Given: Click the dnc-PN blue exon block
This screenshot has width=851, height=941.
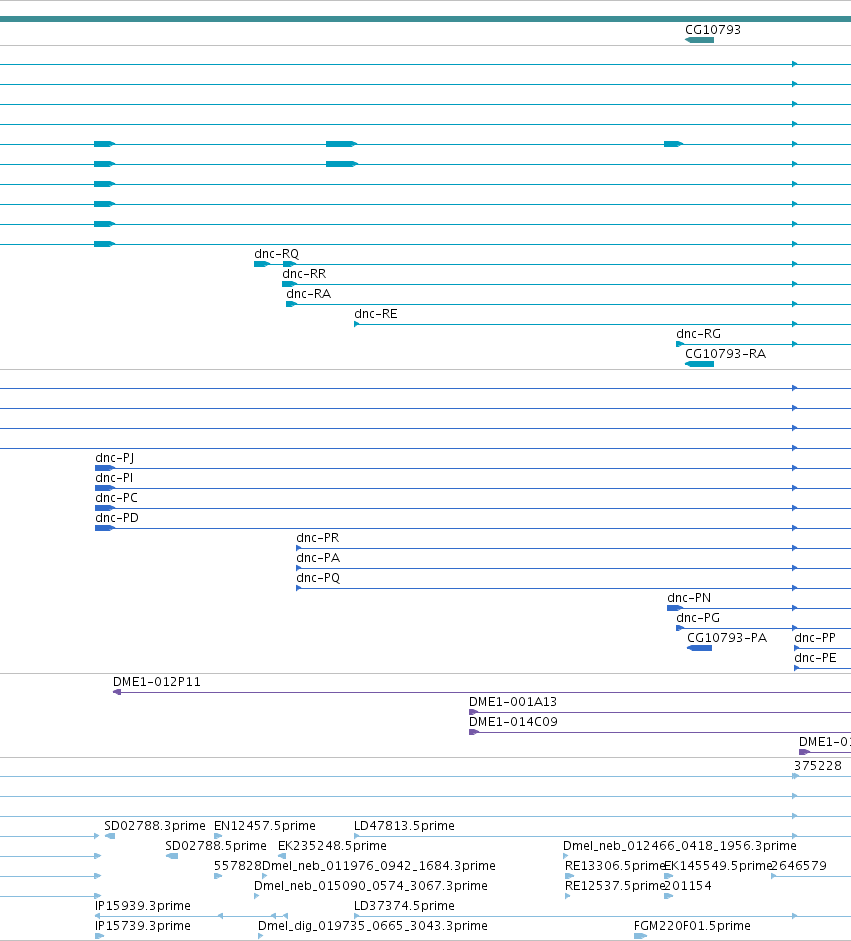Looking at the screenshot, I should click(x=675, y=608).
